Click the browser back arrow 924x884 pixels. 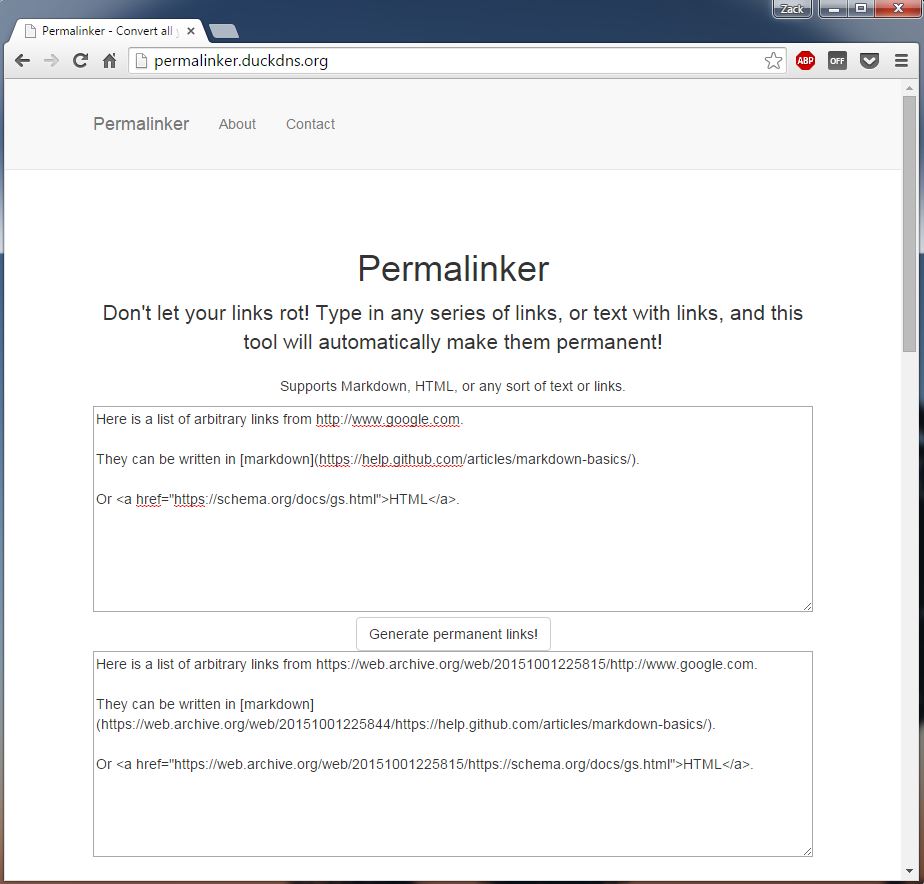(x=22, y=60)
